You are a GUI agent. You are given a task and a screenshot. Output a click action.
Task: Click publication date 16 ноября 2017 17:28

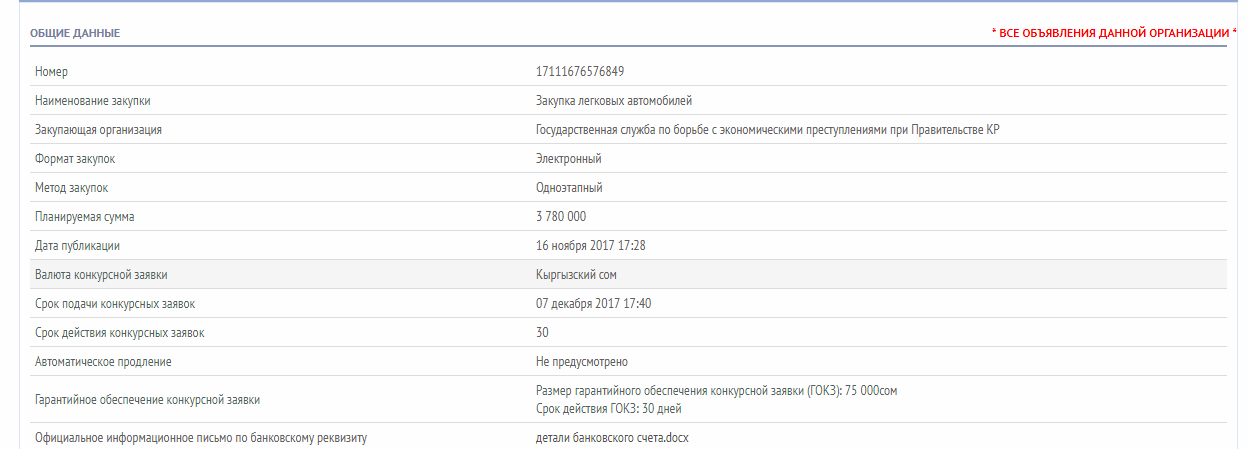pyautogui.click(x=590, y=246)
